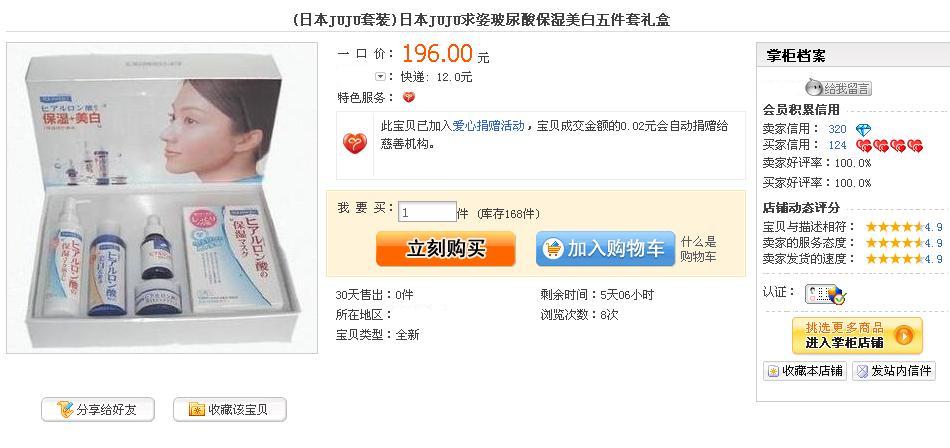Click 收藏本店铺 to bookmark shop
This screenshot has width=950, height=448.
(x=805, y=371)
